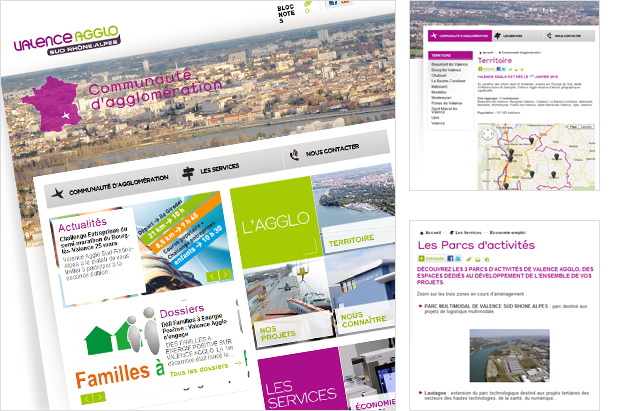Viewport: 625px width, 411px height.
Task: Select Nous Contacter tab on Territoire page
Action: tap(568, 36)
